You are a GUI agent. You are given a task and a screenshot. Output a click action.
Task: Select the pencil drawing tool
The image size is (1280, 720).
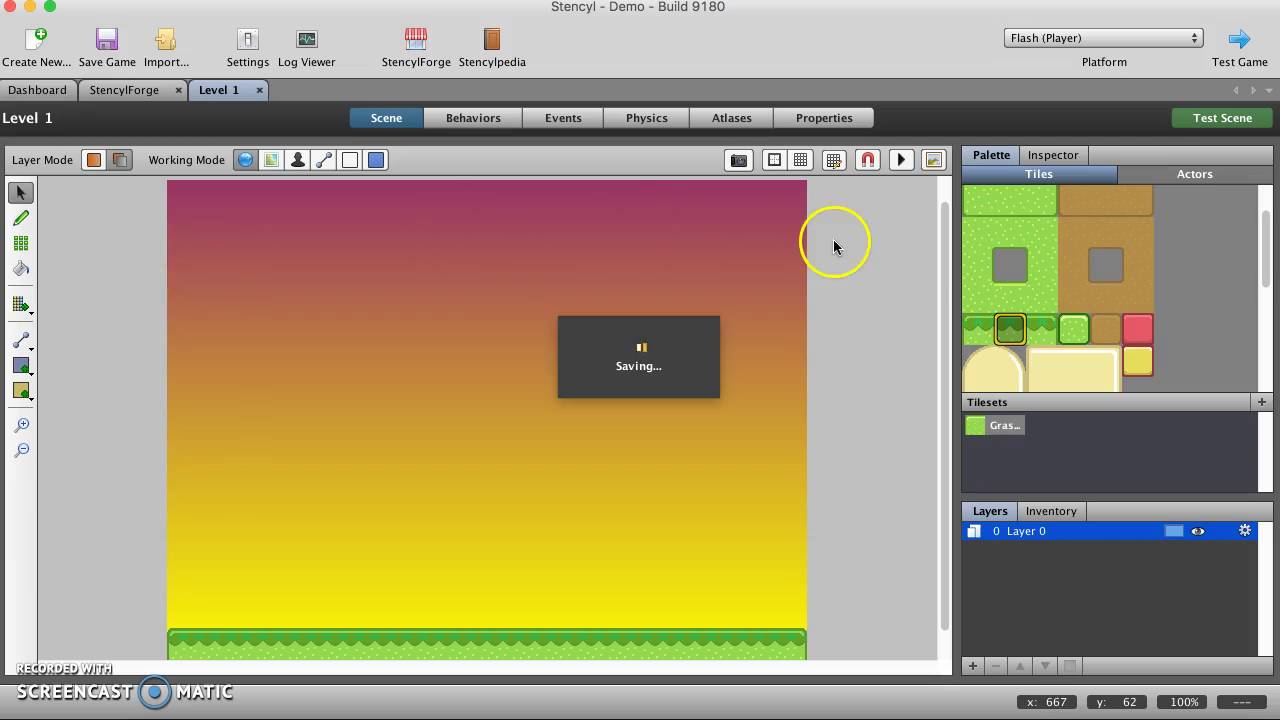[20, 218]
